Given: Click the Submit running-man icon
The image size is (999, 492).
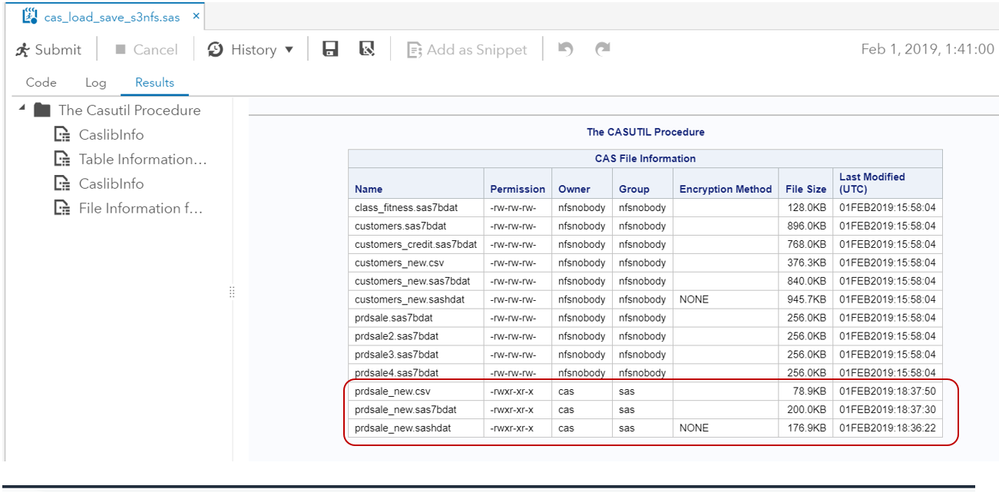Looking at the screenshot, I should coord(23,50).
